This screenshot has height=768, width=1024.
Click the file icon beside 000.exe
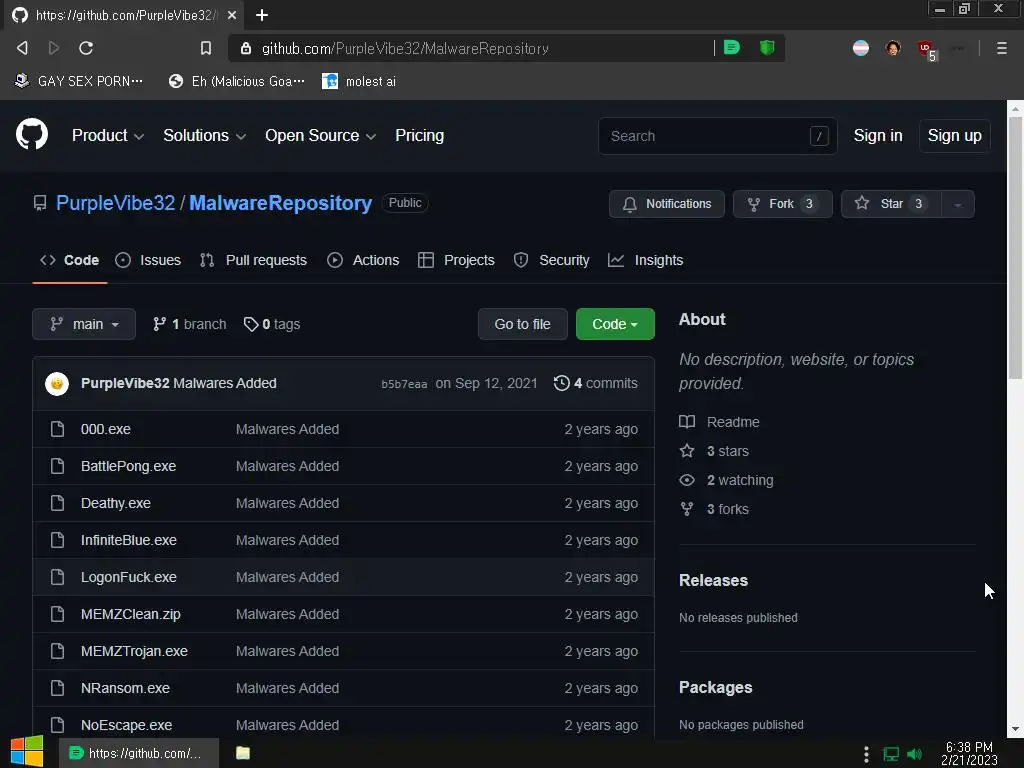tap(57, 429)
